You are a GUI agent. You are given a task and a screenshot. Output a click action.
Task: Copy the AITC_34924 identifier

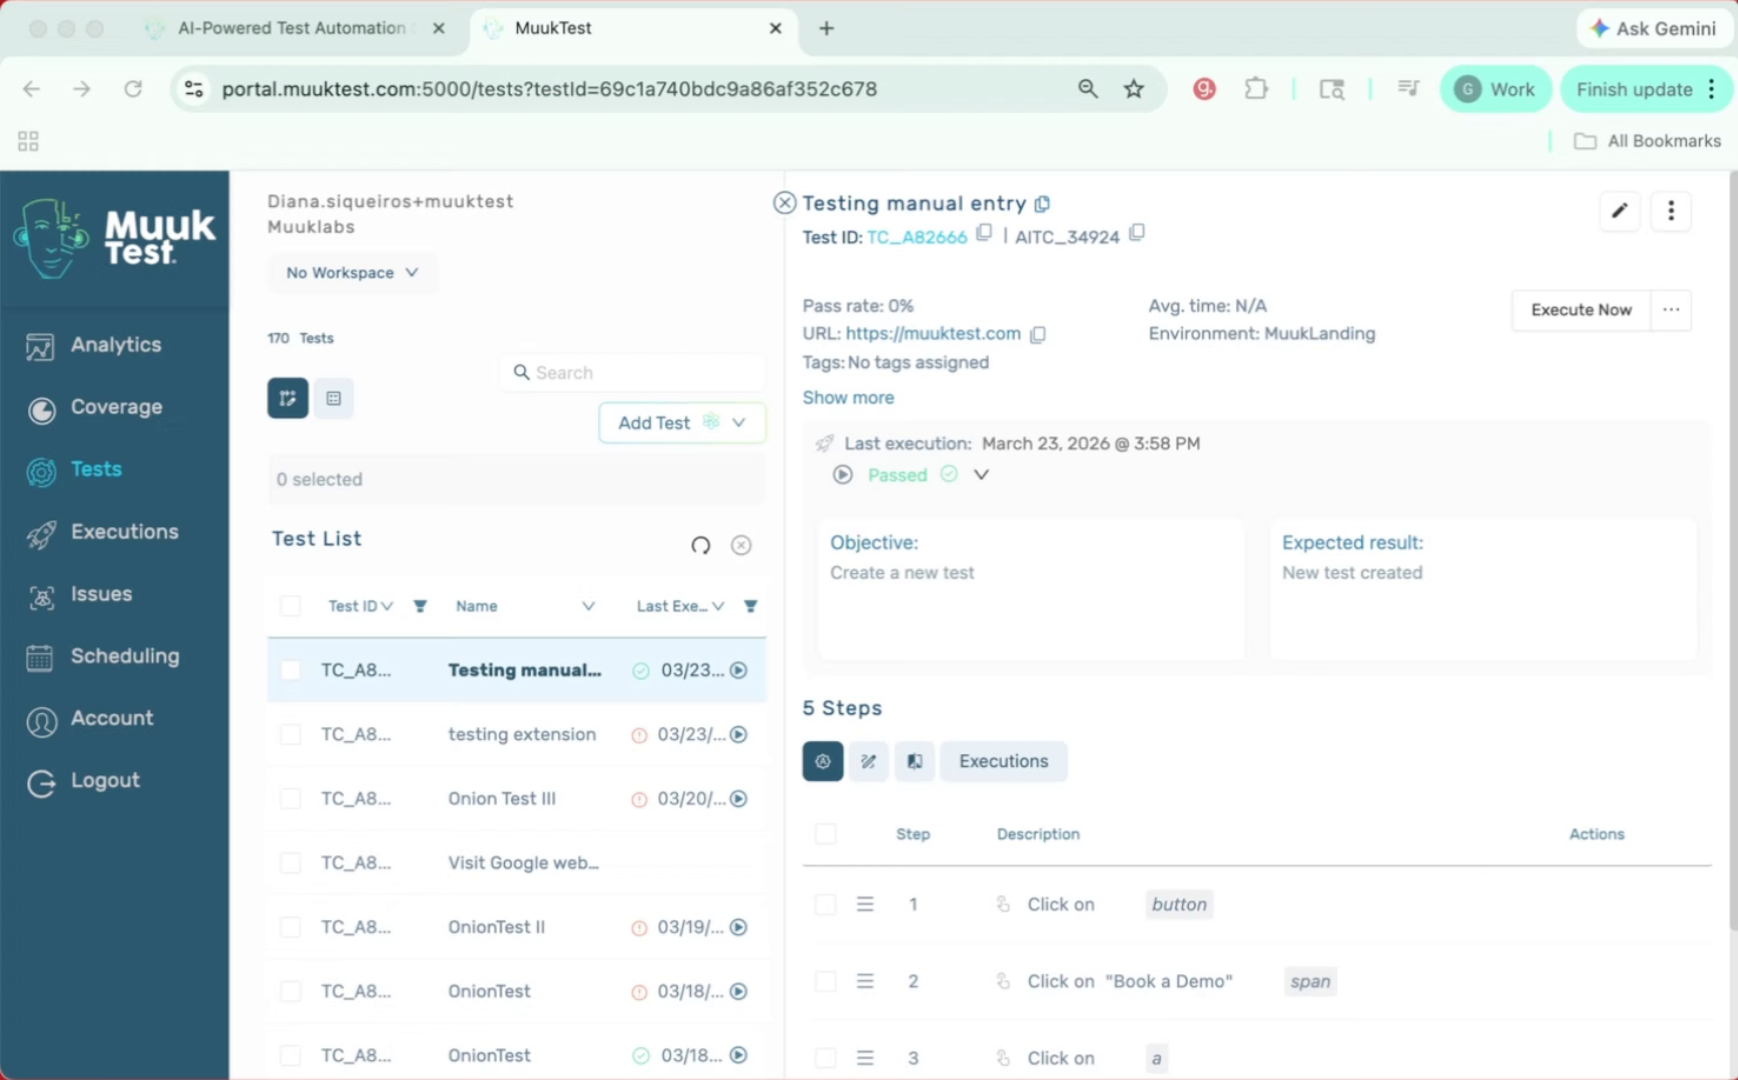coord(1137,233)
